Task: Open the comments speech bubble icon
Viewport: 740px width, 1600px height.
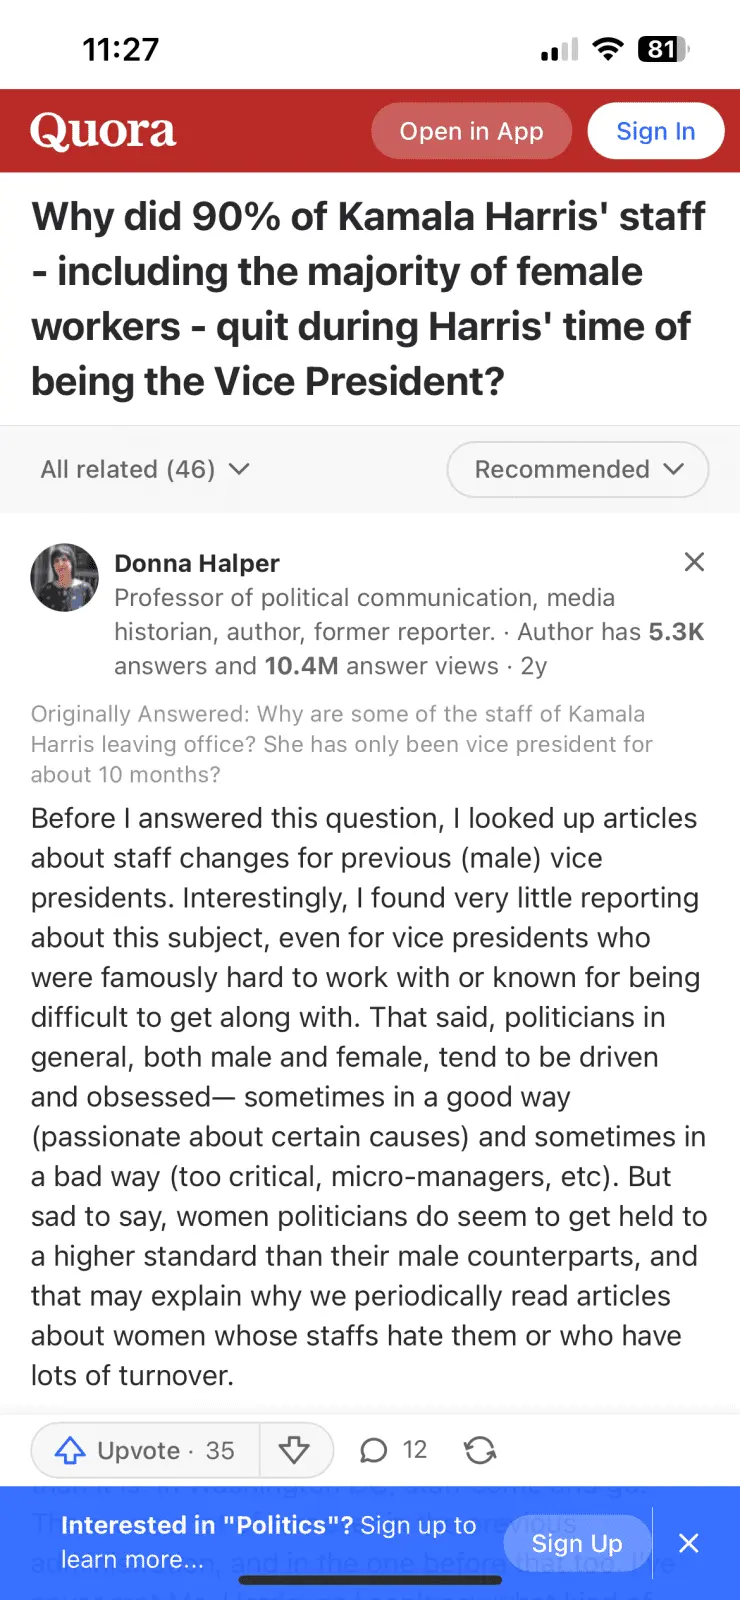Action: coord(374,1450)
